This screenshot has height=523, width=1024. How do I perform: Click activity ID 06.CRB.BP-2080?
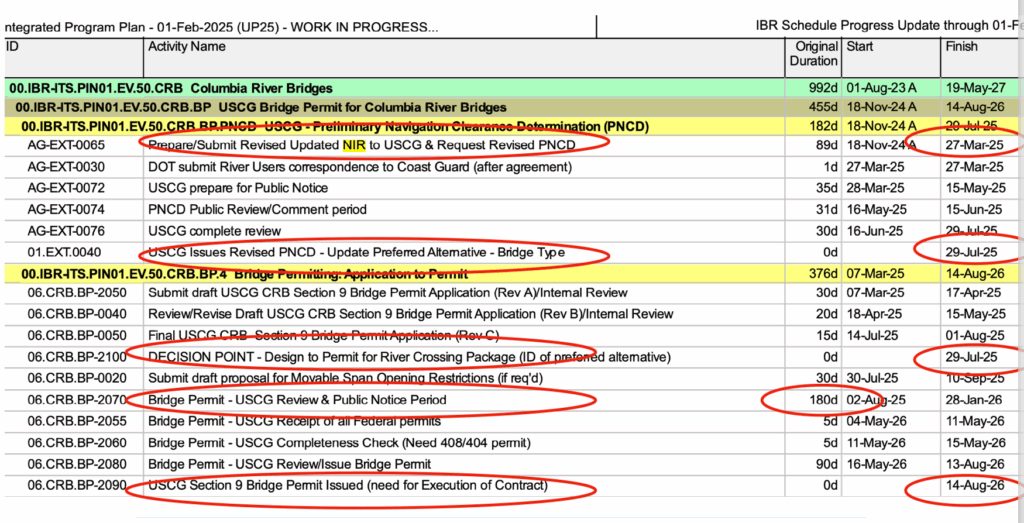pyautogui.click(x=77, y=464)
